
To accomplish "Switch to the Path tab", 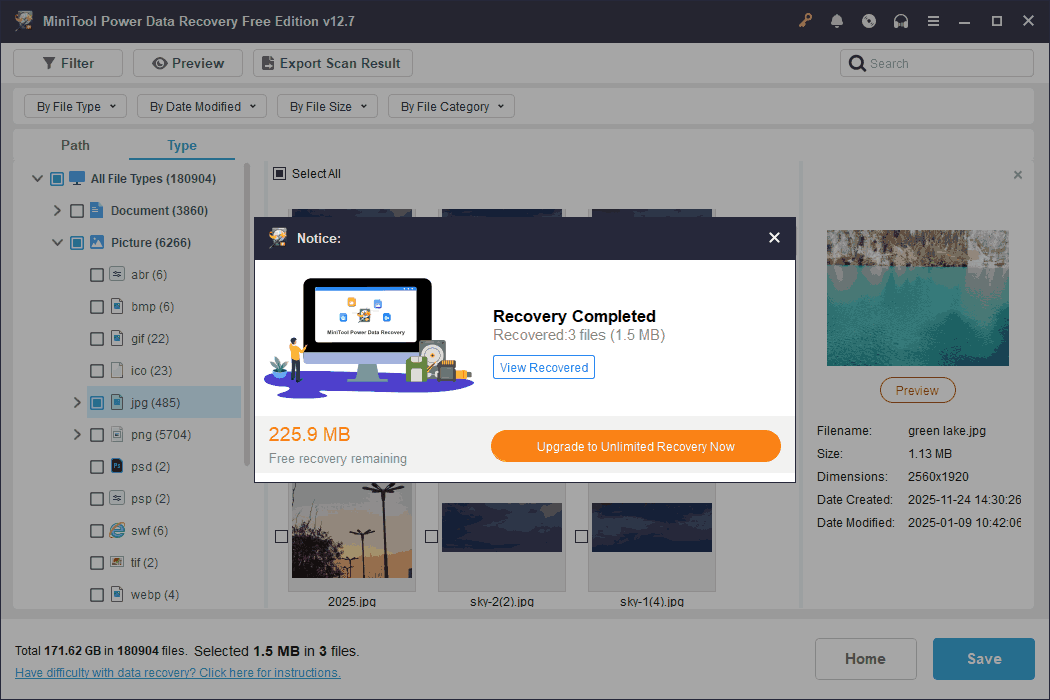I will [75, 146].
